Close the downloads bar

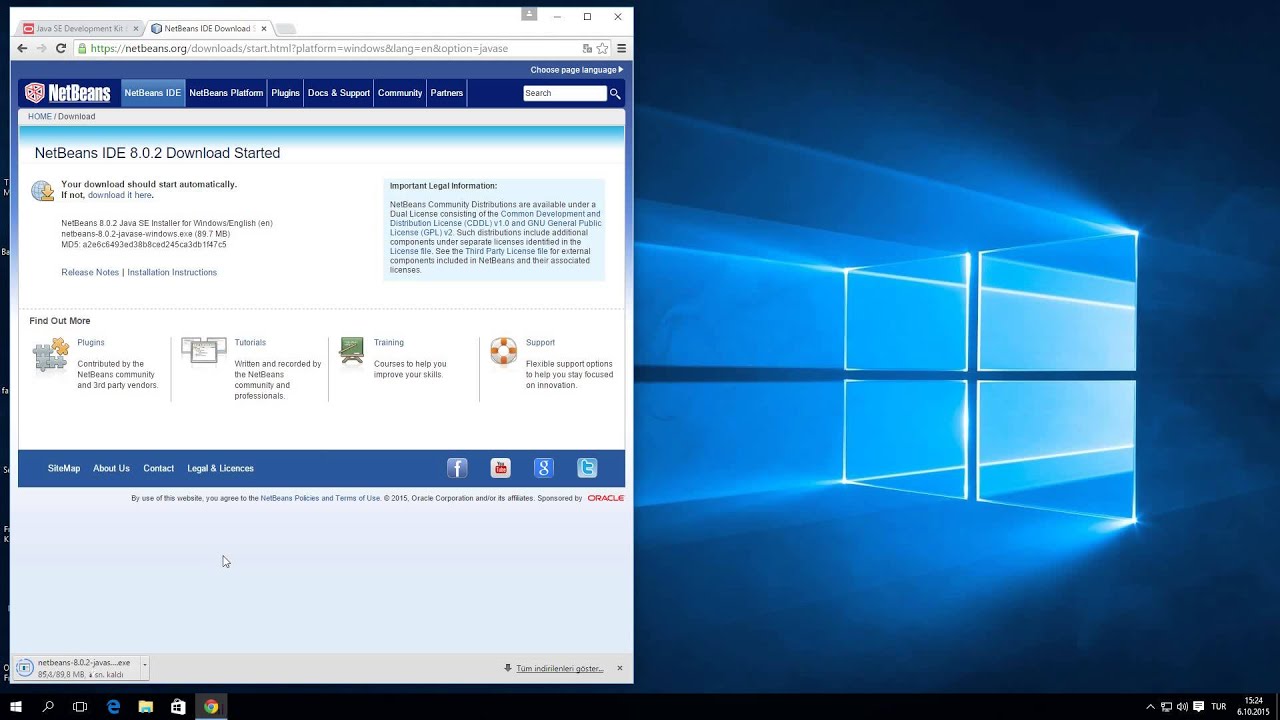click(619, 668)
